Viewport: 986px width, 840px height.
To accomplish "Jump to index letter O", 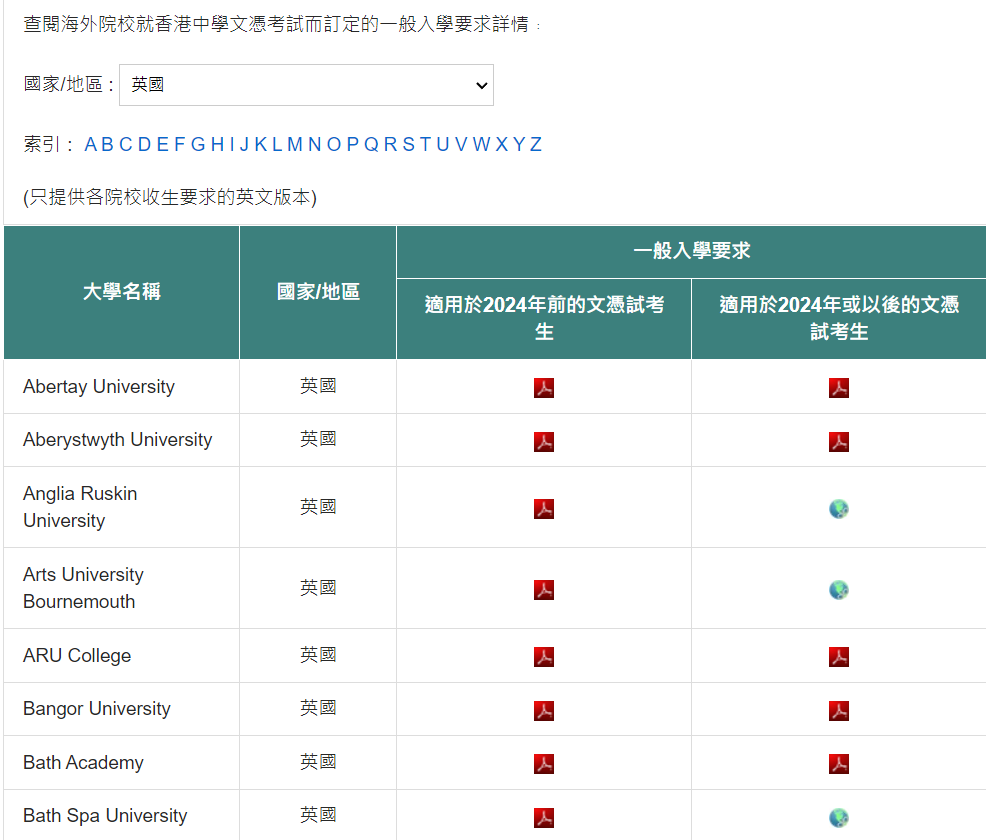I will click(x=334, y=145).
